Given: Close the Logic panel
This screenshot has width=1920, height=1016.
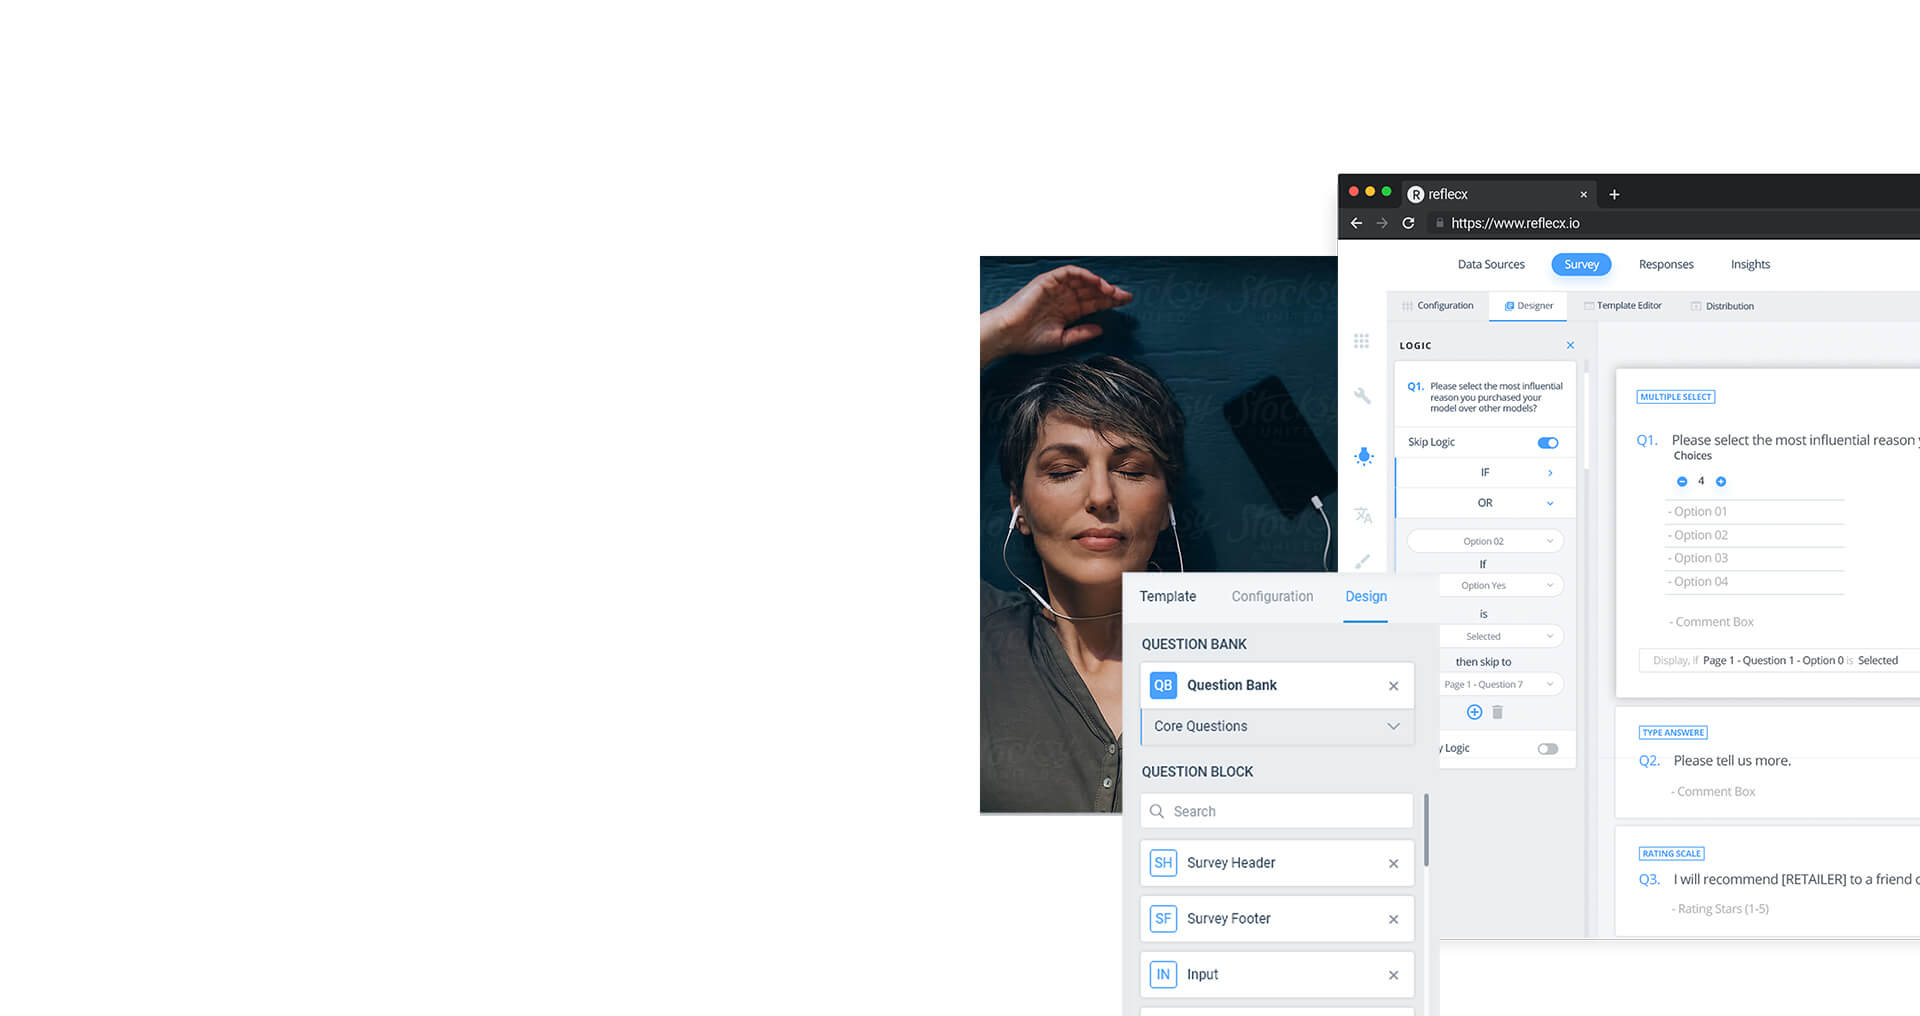Looking at the screenshot, I should (1570, 345).
